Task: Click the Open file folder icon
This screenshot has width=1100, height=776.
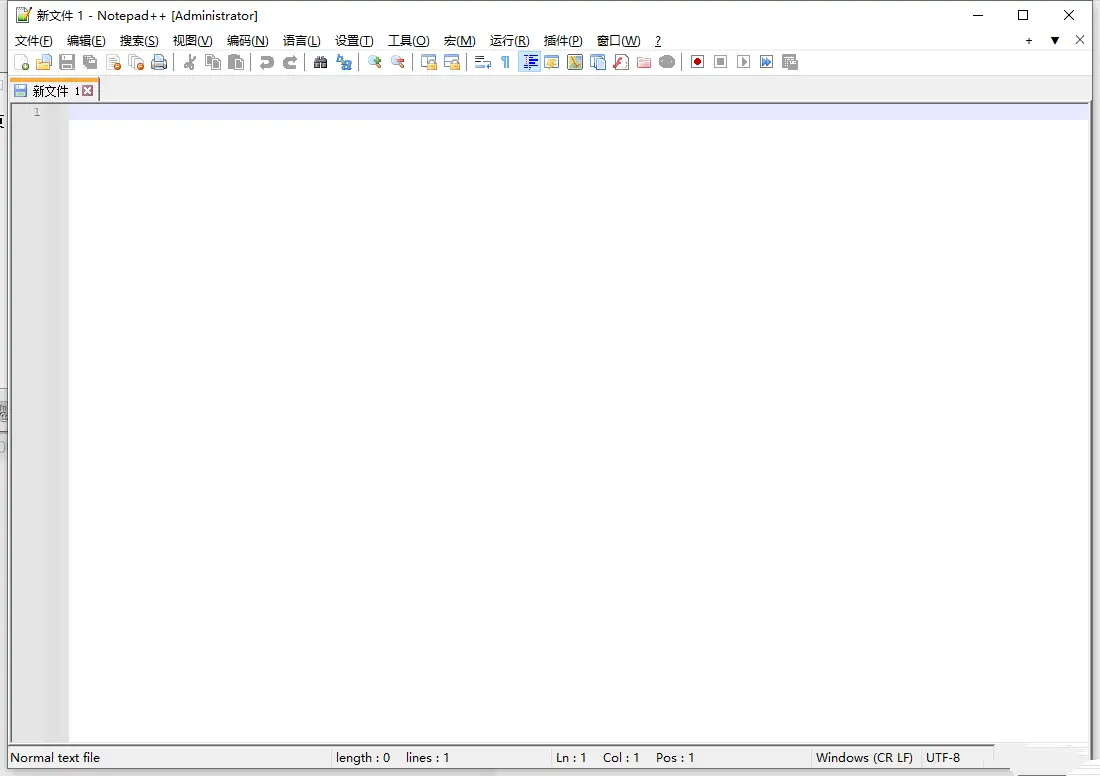Action: tap(44, 62)
